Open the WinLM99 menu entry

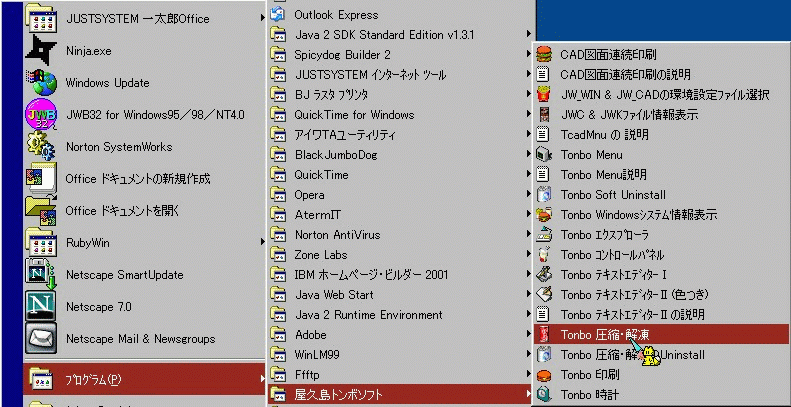(x=401, y=355)
